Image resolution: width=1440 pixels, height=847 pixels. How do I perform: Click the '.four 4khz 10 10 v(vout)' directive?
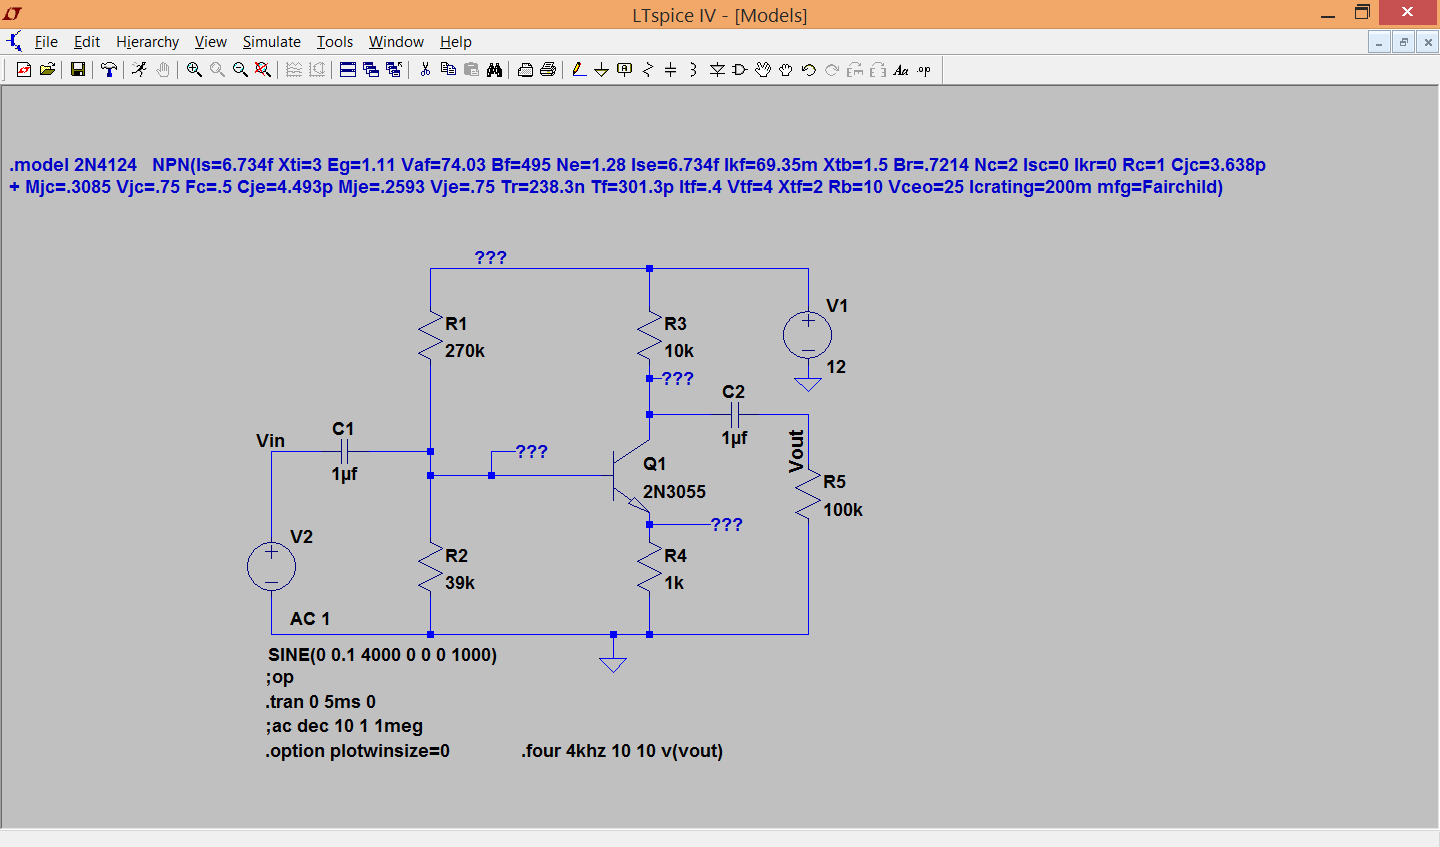[622, 751]
